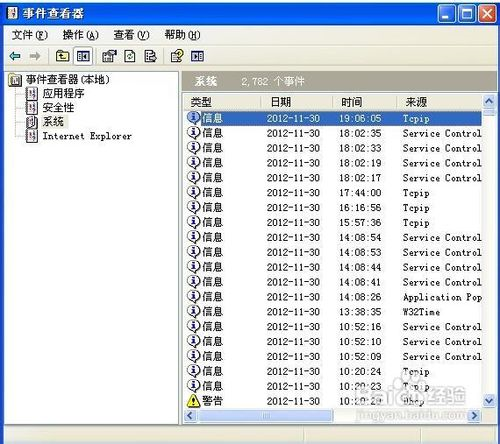Click the Up one level folder icon

click(62, 56)
